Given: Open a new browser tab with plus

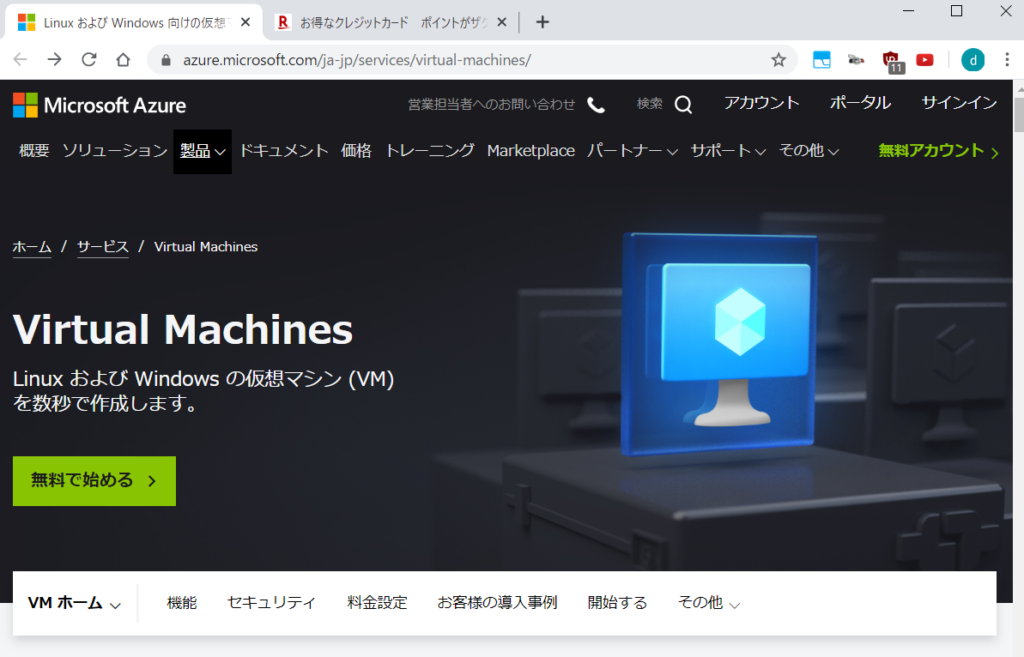Looking at the screenshot, I should coord(542,22).
